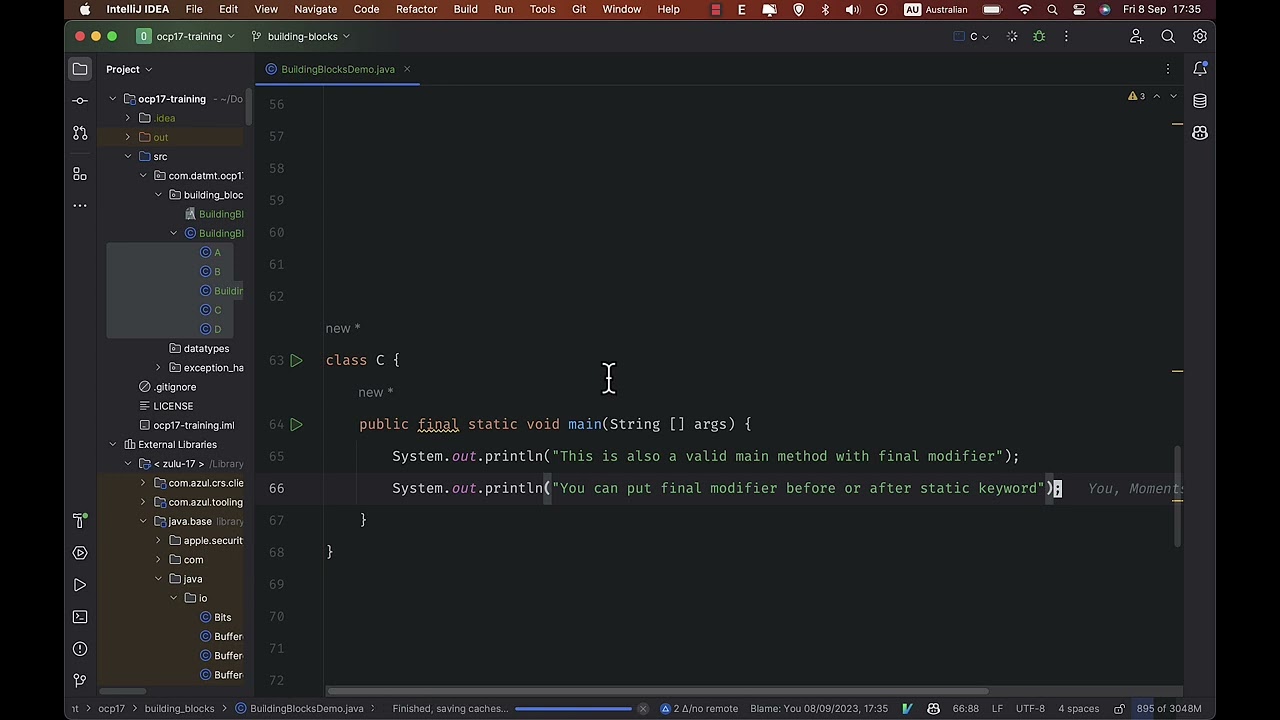This screenshot has height=720, width=1280.
Task: Open the 3 warnings inspection widget
Action: coord(1137,96)
